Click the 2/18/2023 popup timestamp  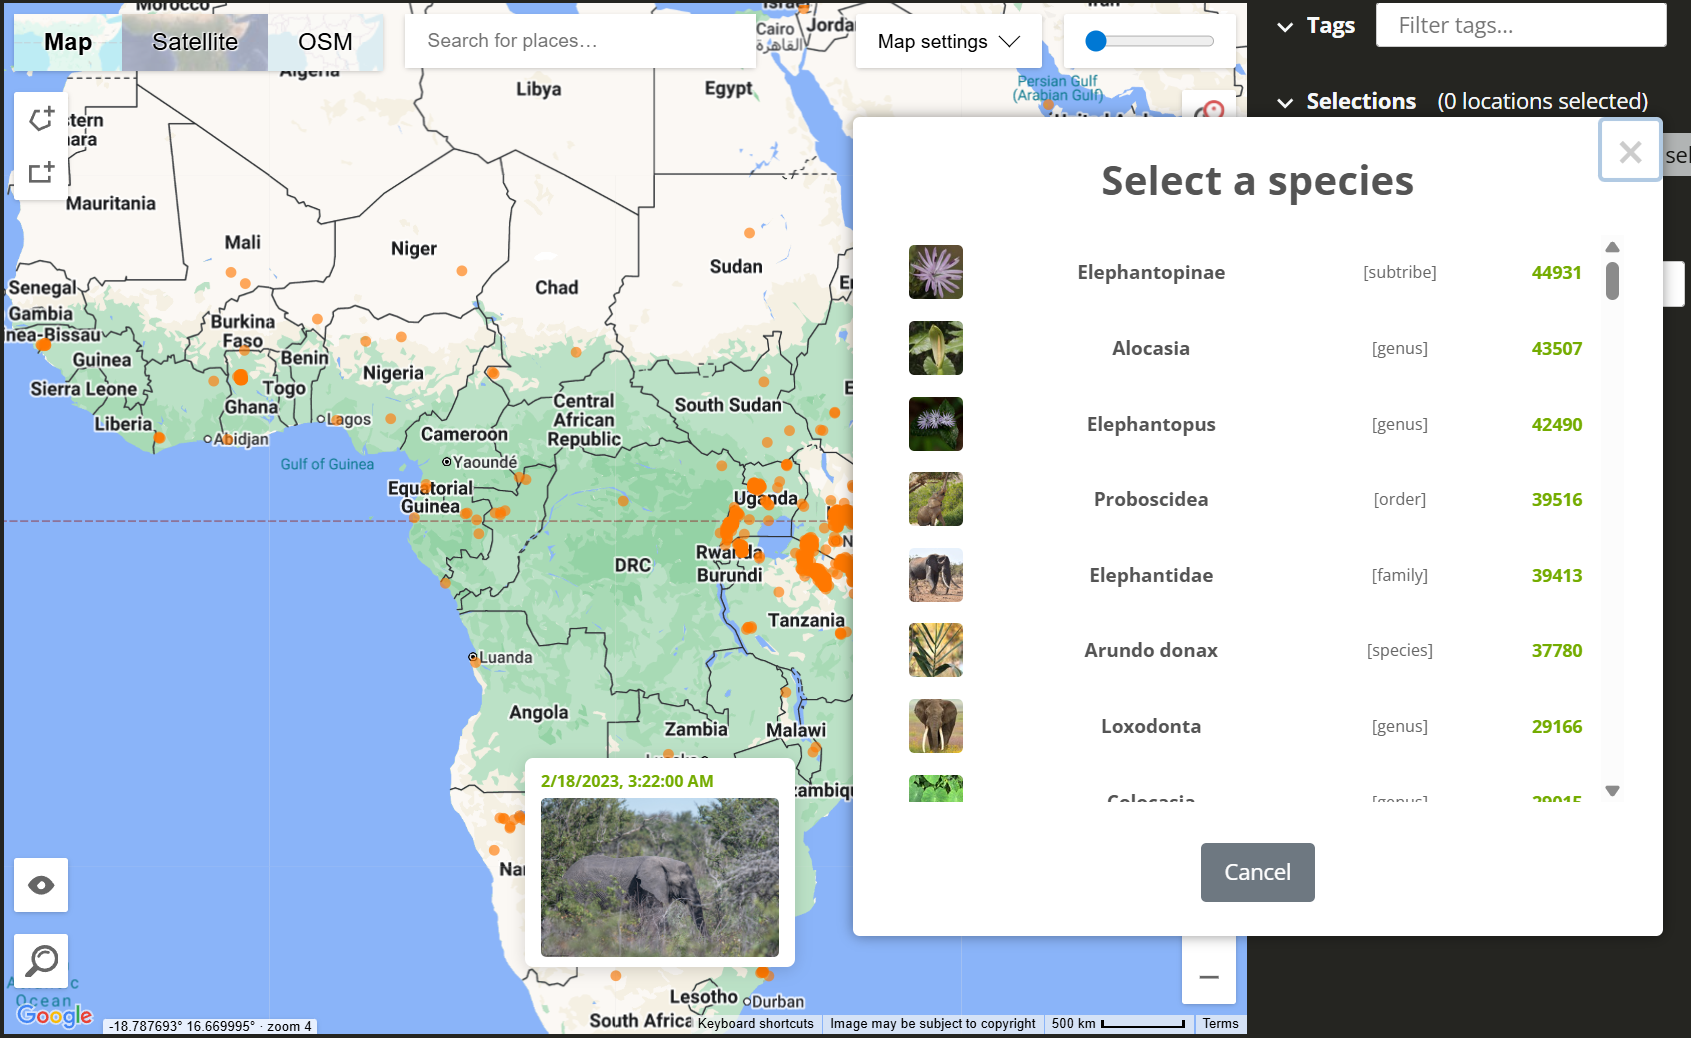click(x=627, y=781)
